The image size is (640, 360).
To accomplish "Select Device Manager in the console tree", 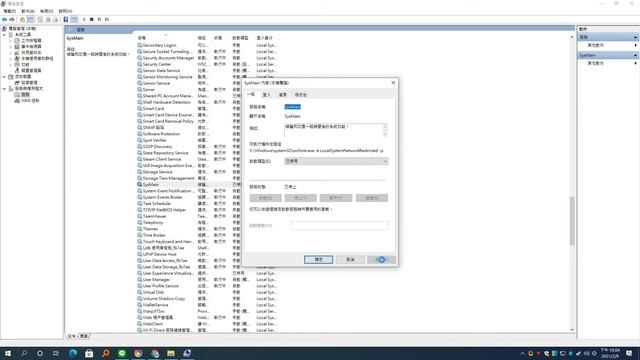I will coord(28,71).
